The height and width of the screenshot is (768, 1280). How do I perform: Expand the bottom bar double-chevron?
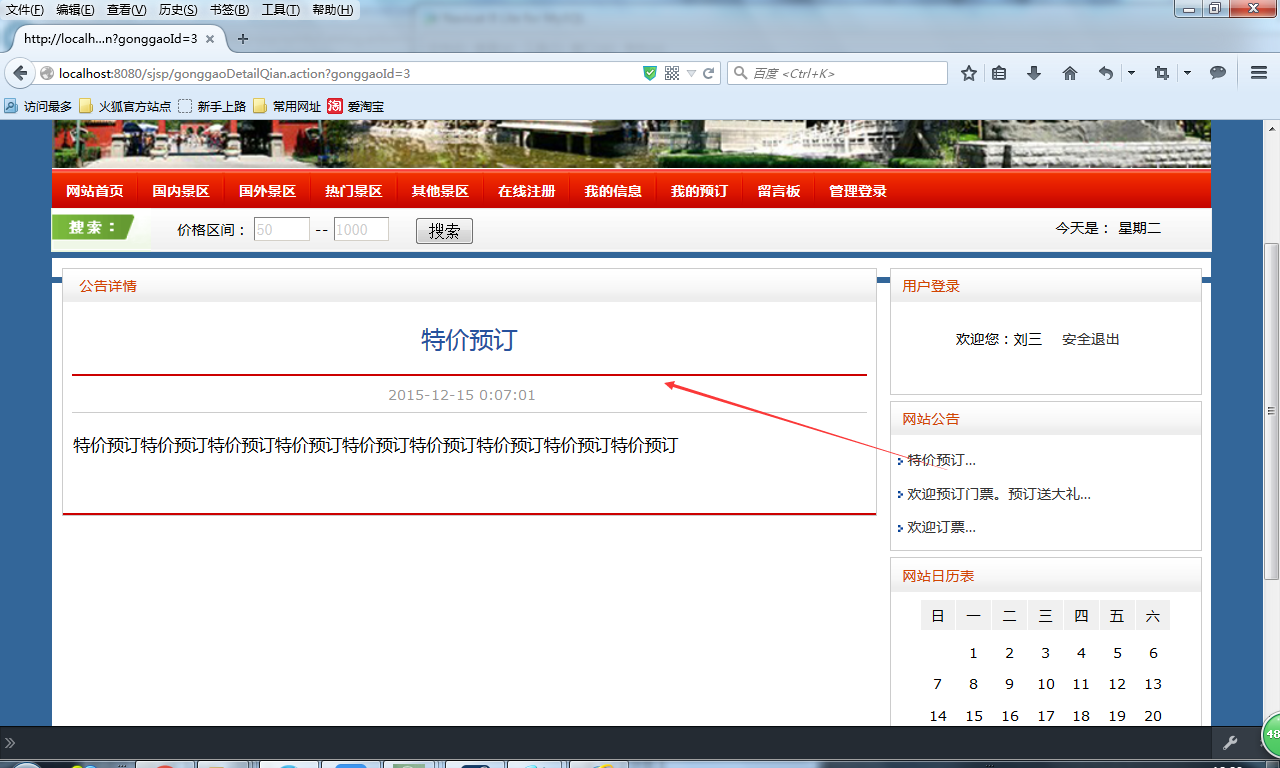tap(10, 743)
